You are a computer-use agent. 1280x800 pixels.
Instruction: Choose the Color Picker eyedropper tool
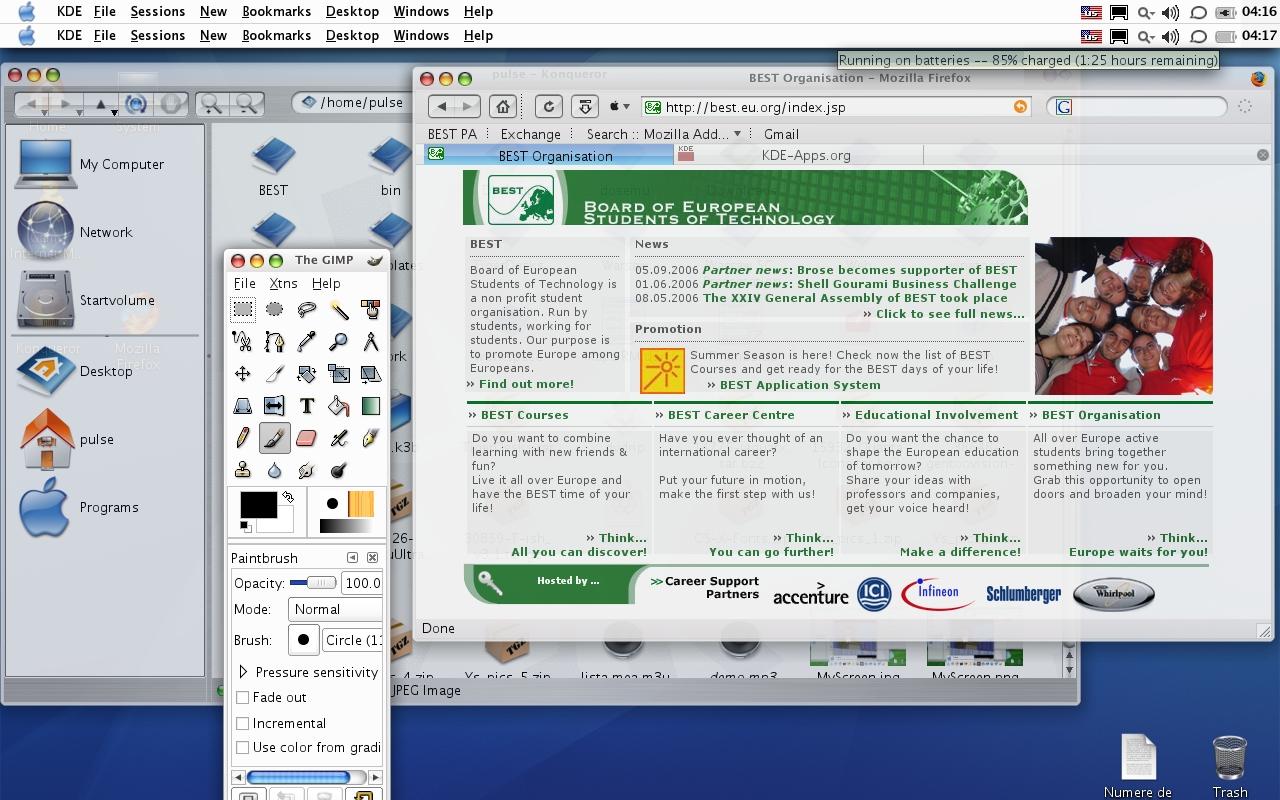(x=306, y=341)
